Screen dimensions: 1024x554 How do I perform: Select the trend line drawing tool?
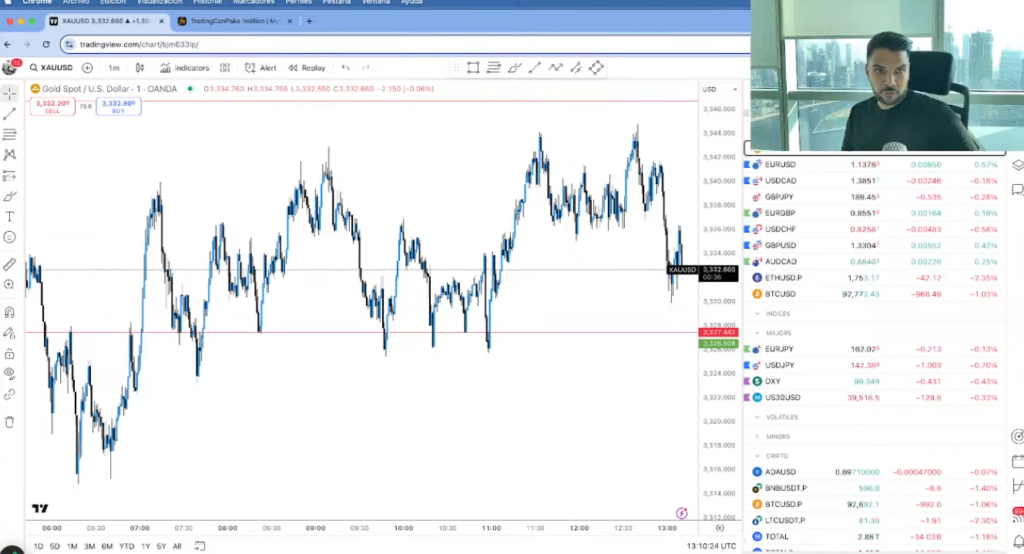[x=9, y=114]
